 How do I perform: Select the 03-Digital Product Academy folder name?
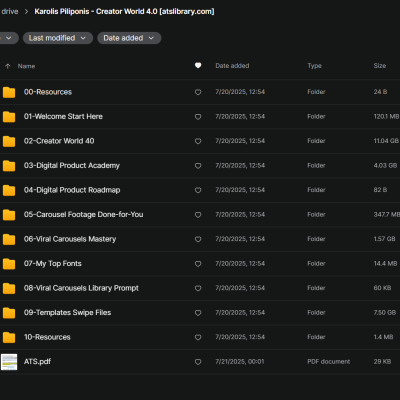pos(72,165)
